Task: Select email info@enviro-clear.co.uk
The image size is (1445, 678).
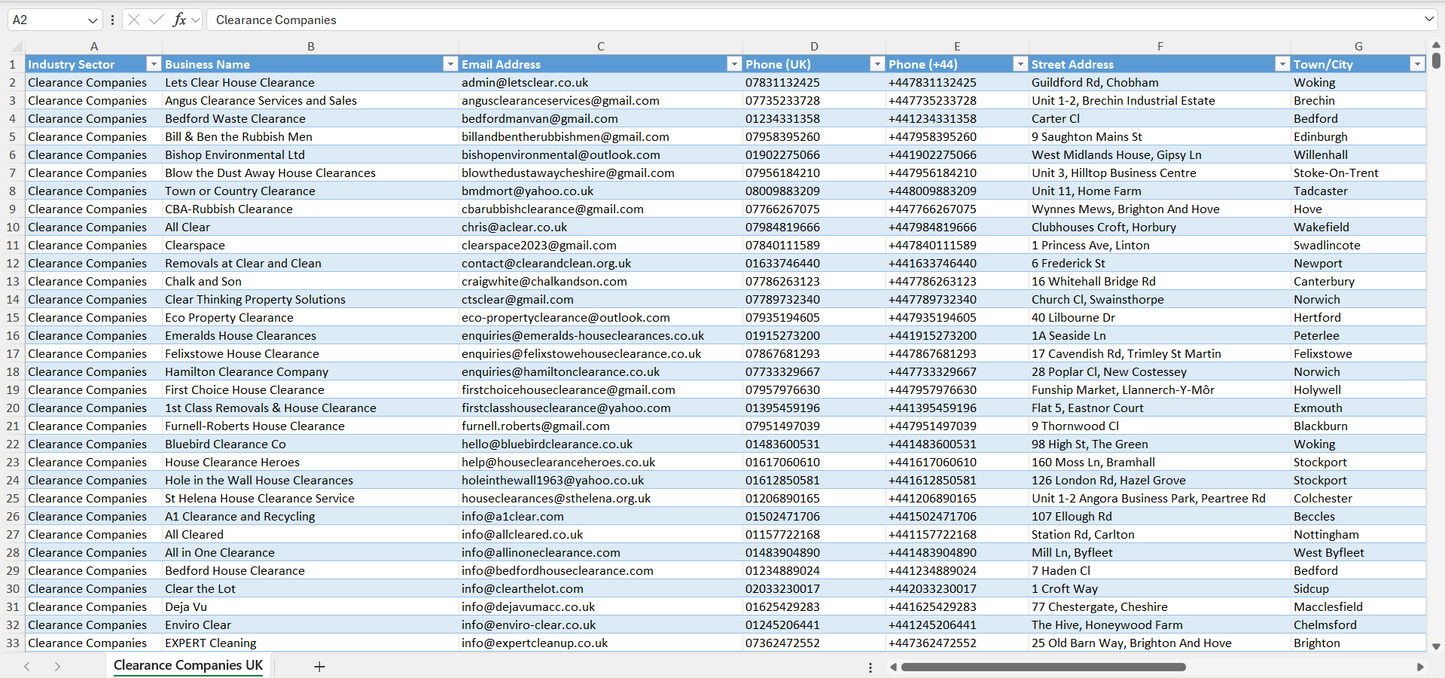Action: tap(601, 625)
